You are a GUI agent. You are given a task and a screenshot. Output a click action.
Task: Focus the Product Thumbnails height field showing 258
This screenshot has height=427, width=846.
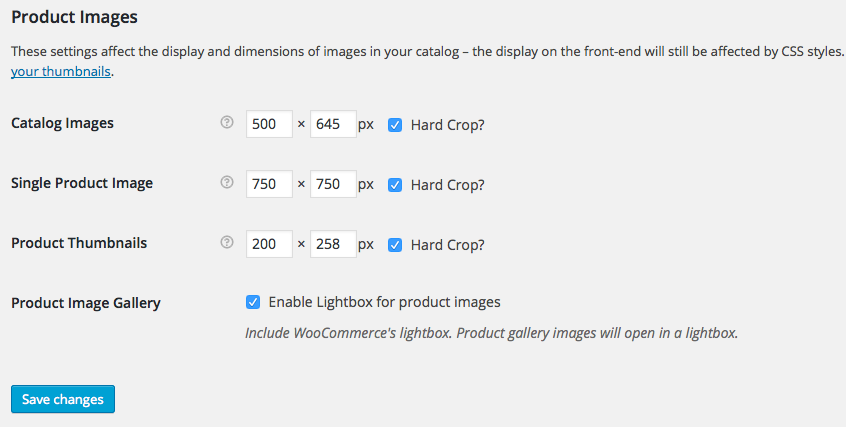333,244
